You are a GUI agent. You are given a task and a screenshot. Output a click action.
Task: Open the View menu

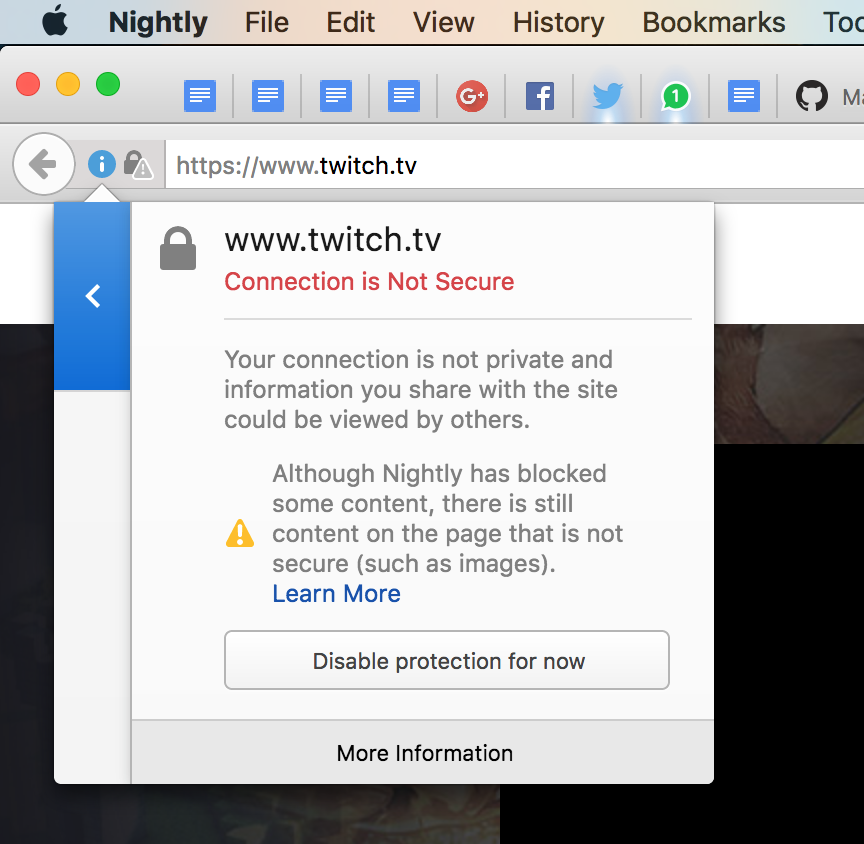(444, 22)
